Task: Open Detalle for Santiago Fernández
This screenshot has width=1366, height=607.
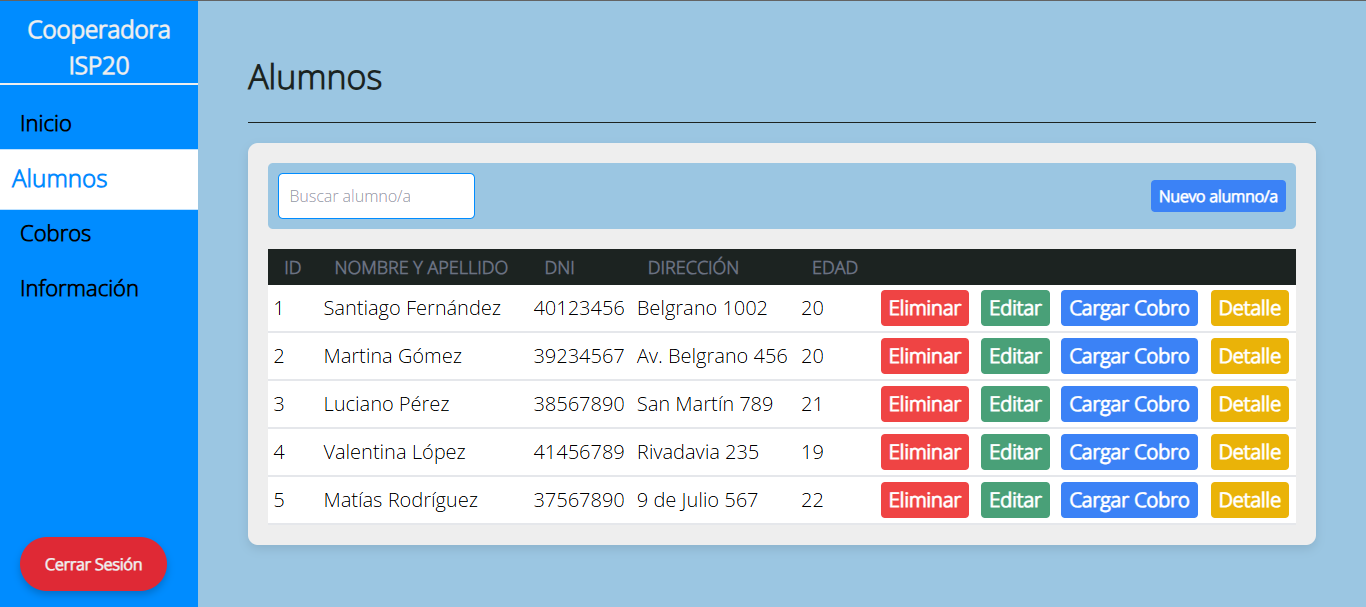Action: (x=1250, y=308)
